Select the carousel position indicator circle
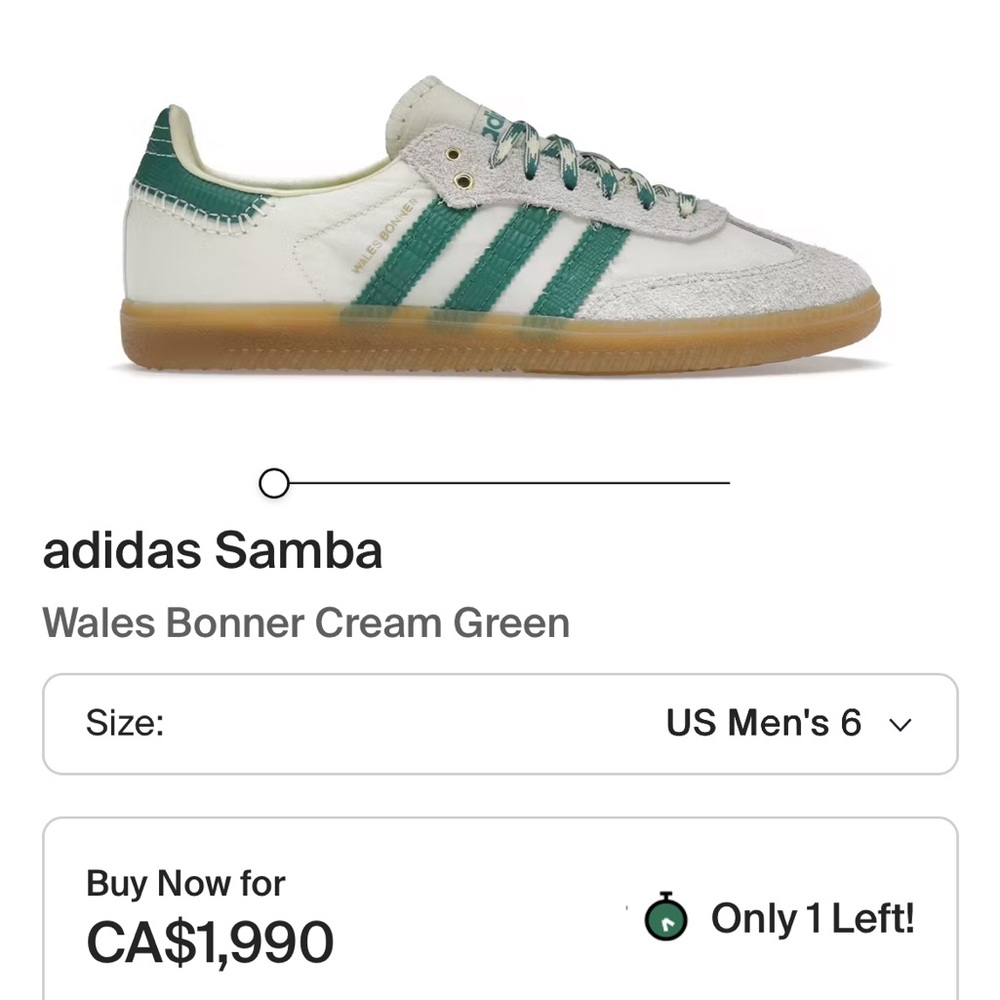This screenshot has height=1000, width=1000. point(273,483)
